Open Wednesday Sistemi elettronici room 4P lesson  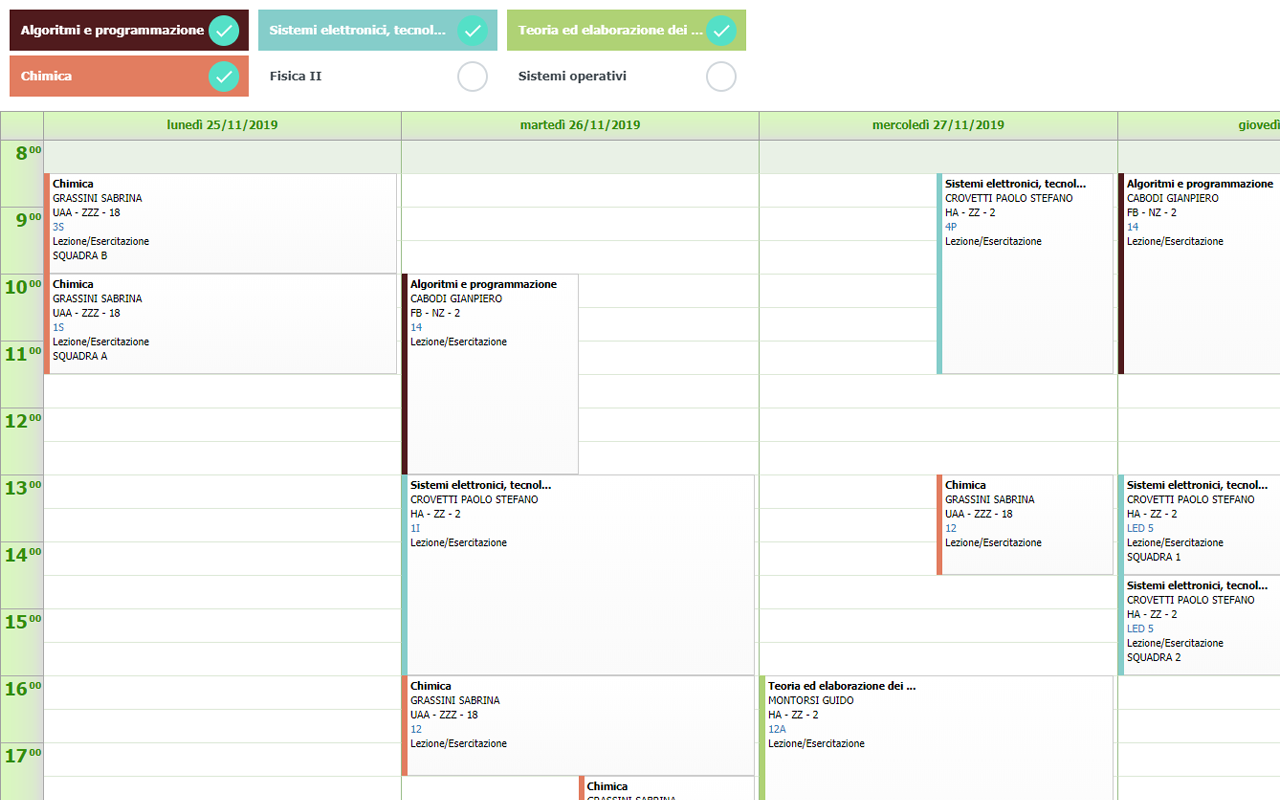[1025, 274]
